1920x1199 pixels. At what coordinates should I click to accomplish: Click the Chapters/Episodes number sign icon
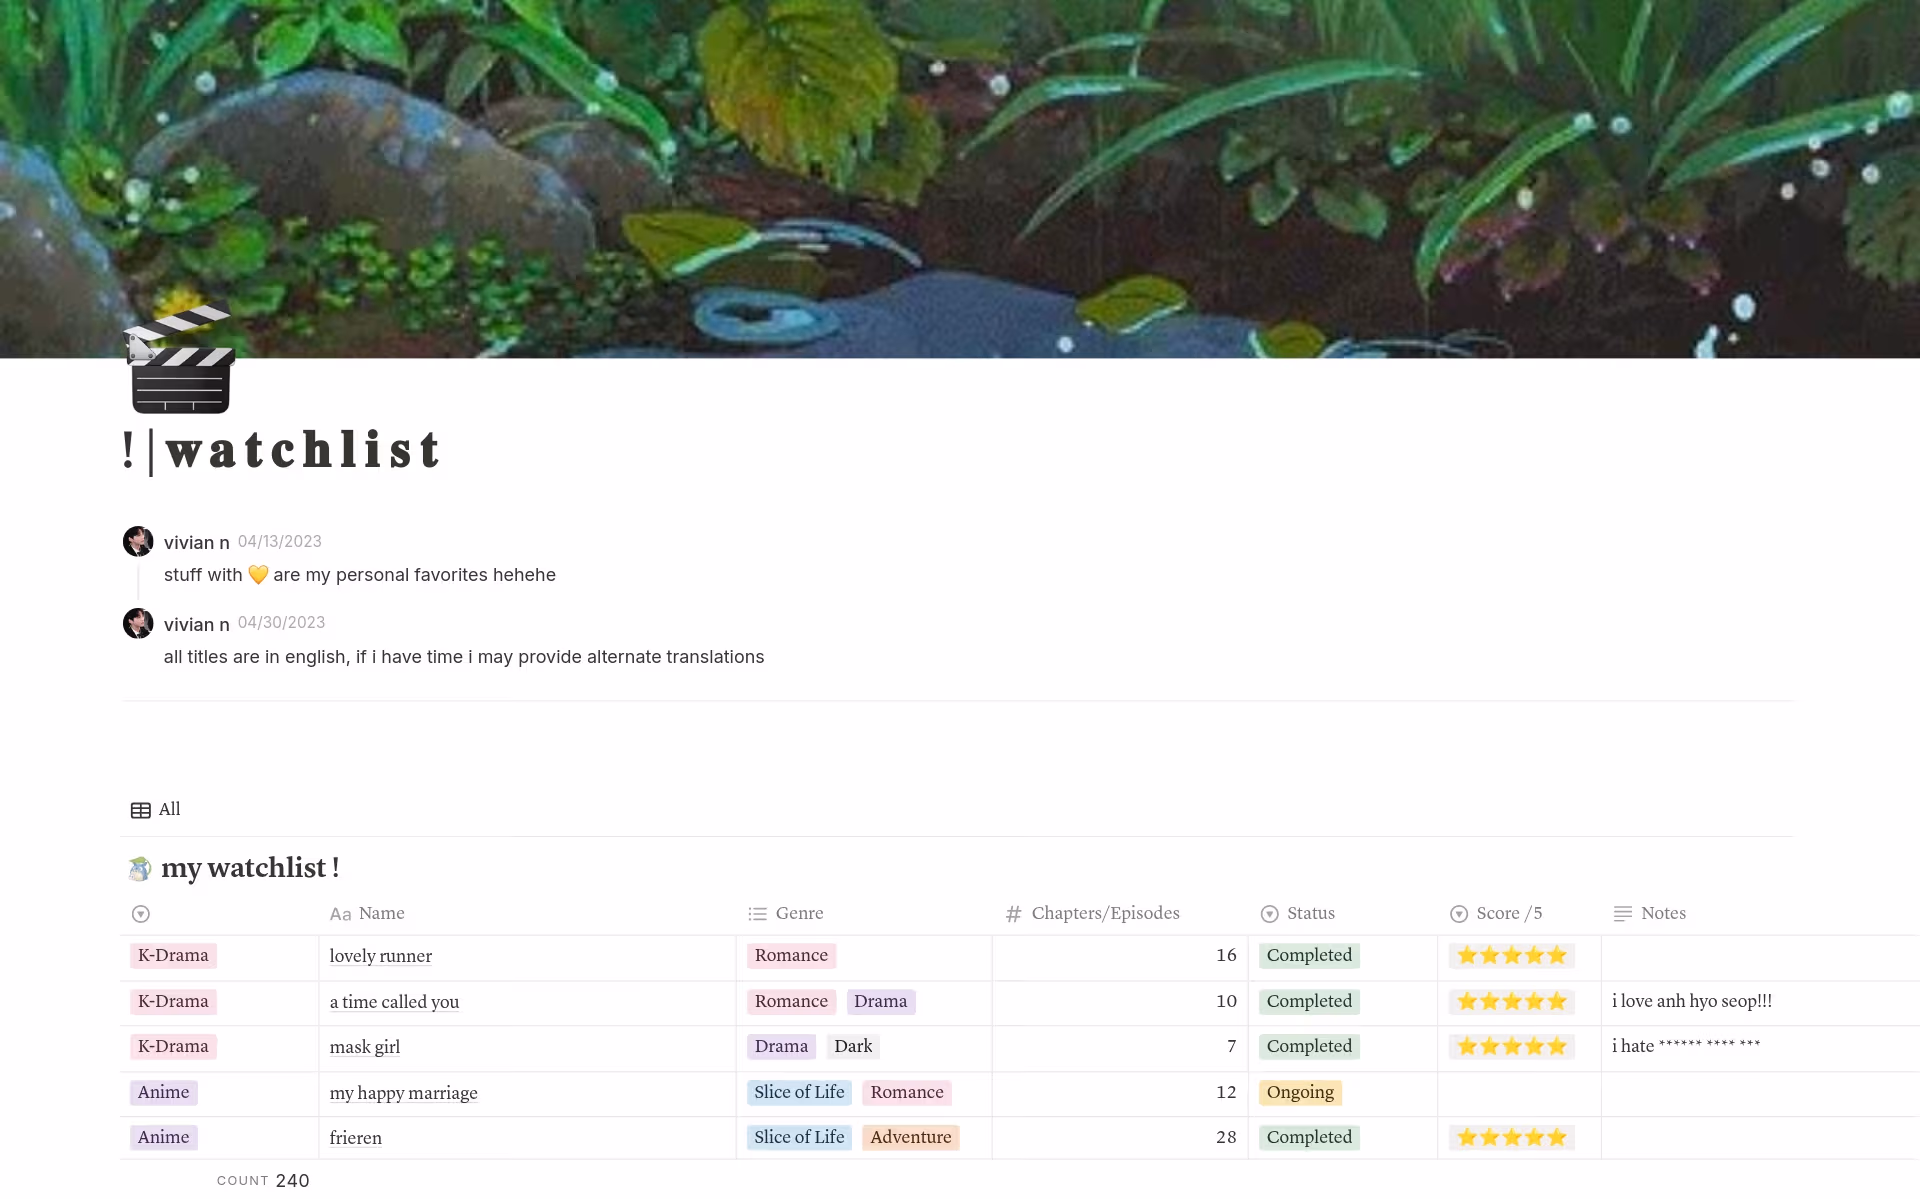point(1013,914)
